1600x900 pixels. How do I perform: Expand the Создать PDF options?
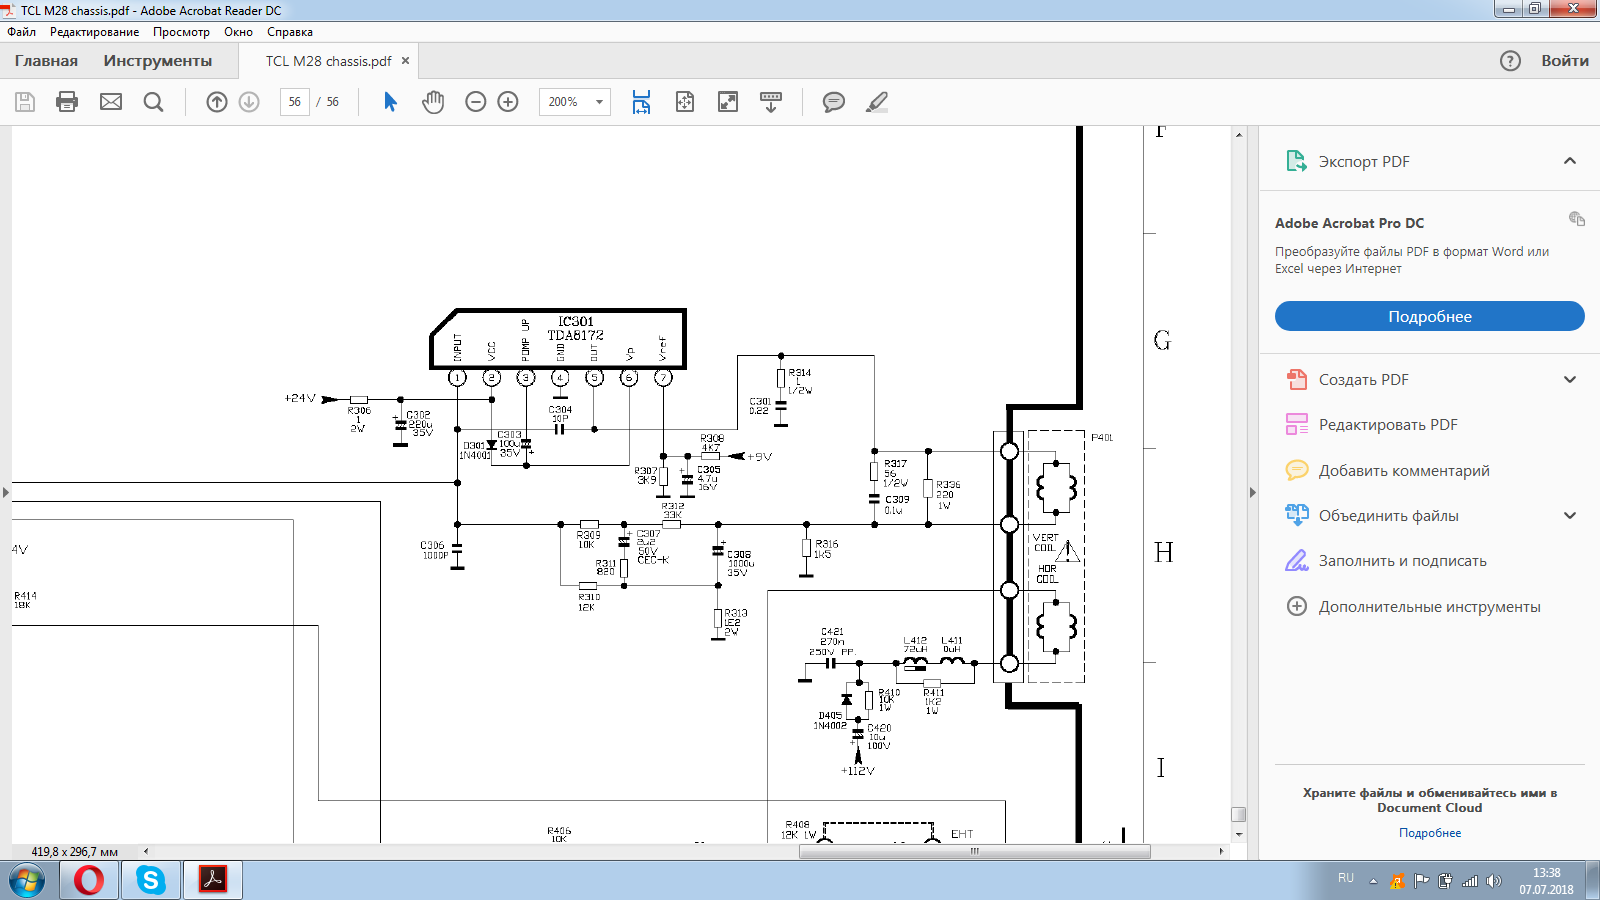pyautogui.click(x=1569, y=380)
